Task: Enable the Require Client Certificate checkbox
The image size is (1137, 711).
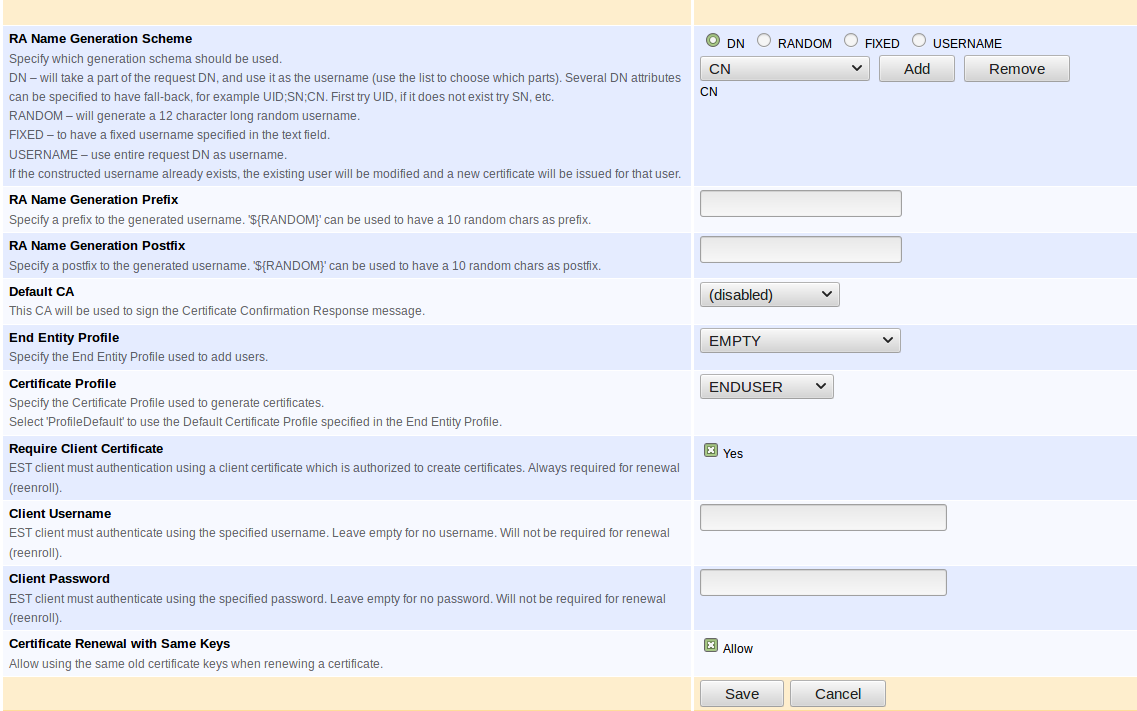Action: [x=711, y=449]
